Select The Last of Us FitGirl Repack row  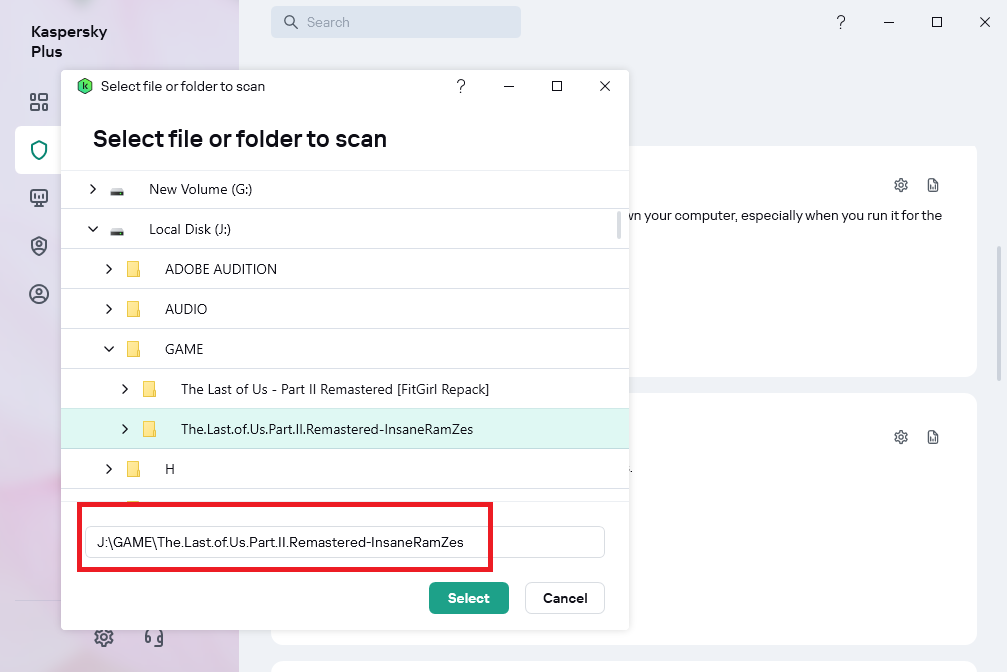345,389
